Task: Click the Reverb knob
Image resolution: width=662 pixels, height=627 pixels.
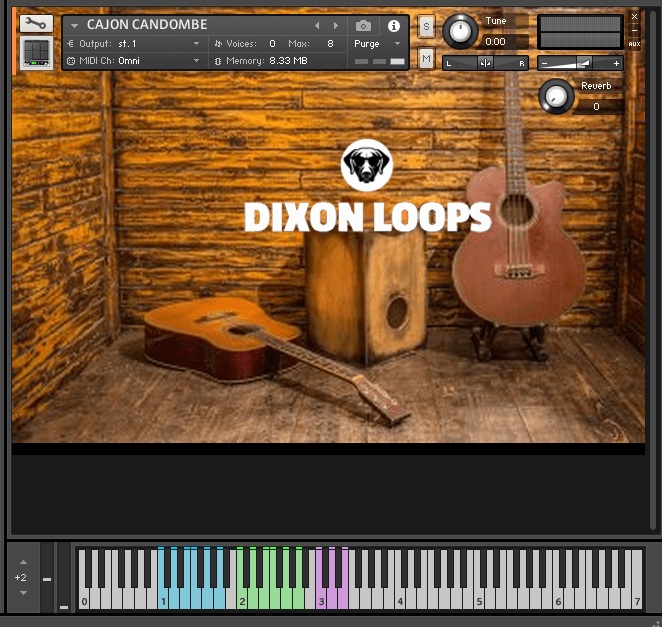Action: [x=553, y=96]
